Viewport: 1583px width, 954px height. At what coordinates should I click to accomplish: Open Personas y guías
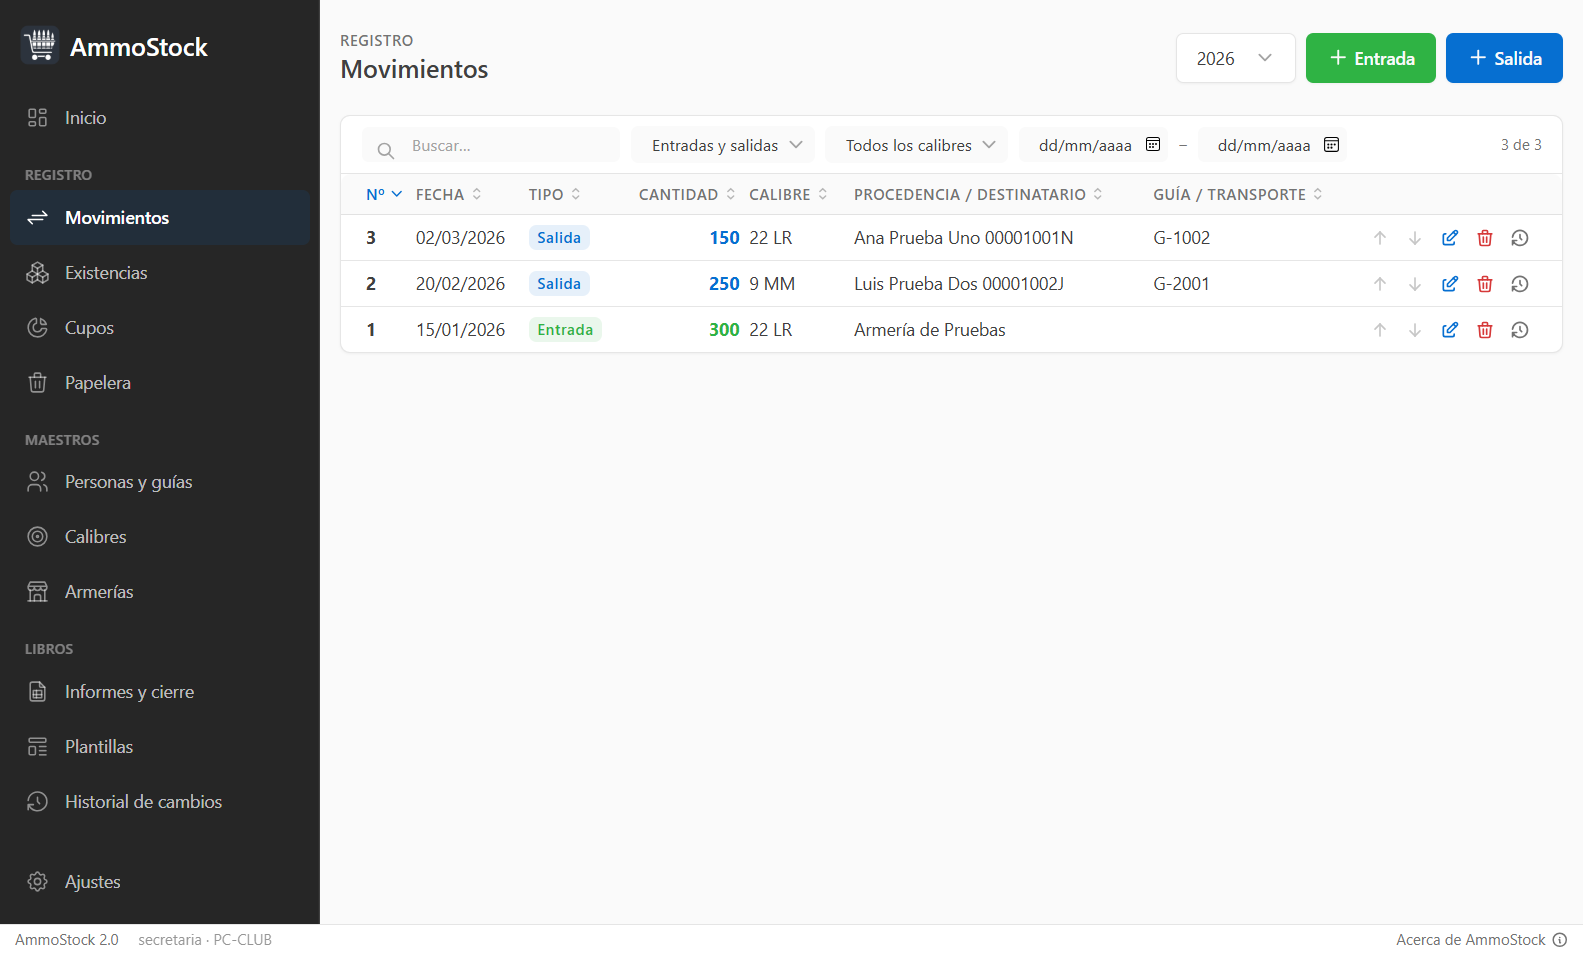coord(160,482)
